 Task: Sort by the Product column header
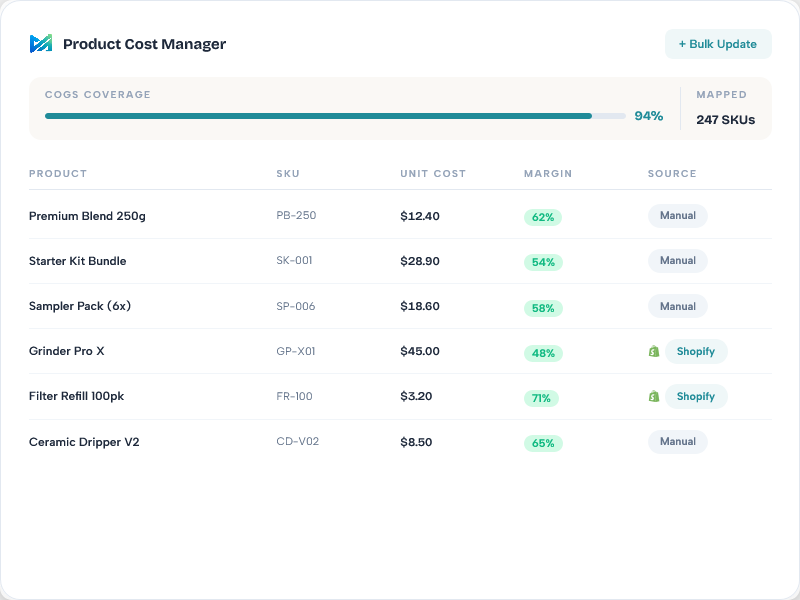pos(58,174)
